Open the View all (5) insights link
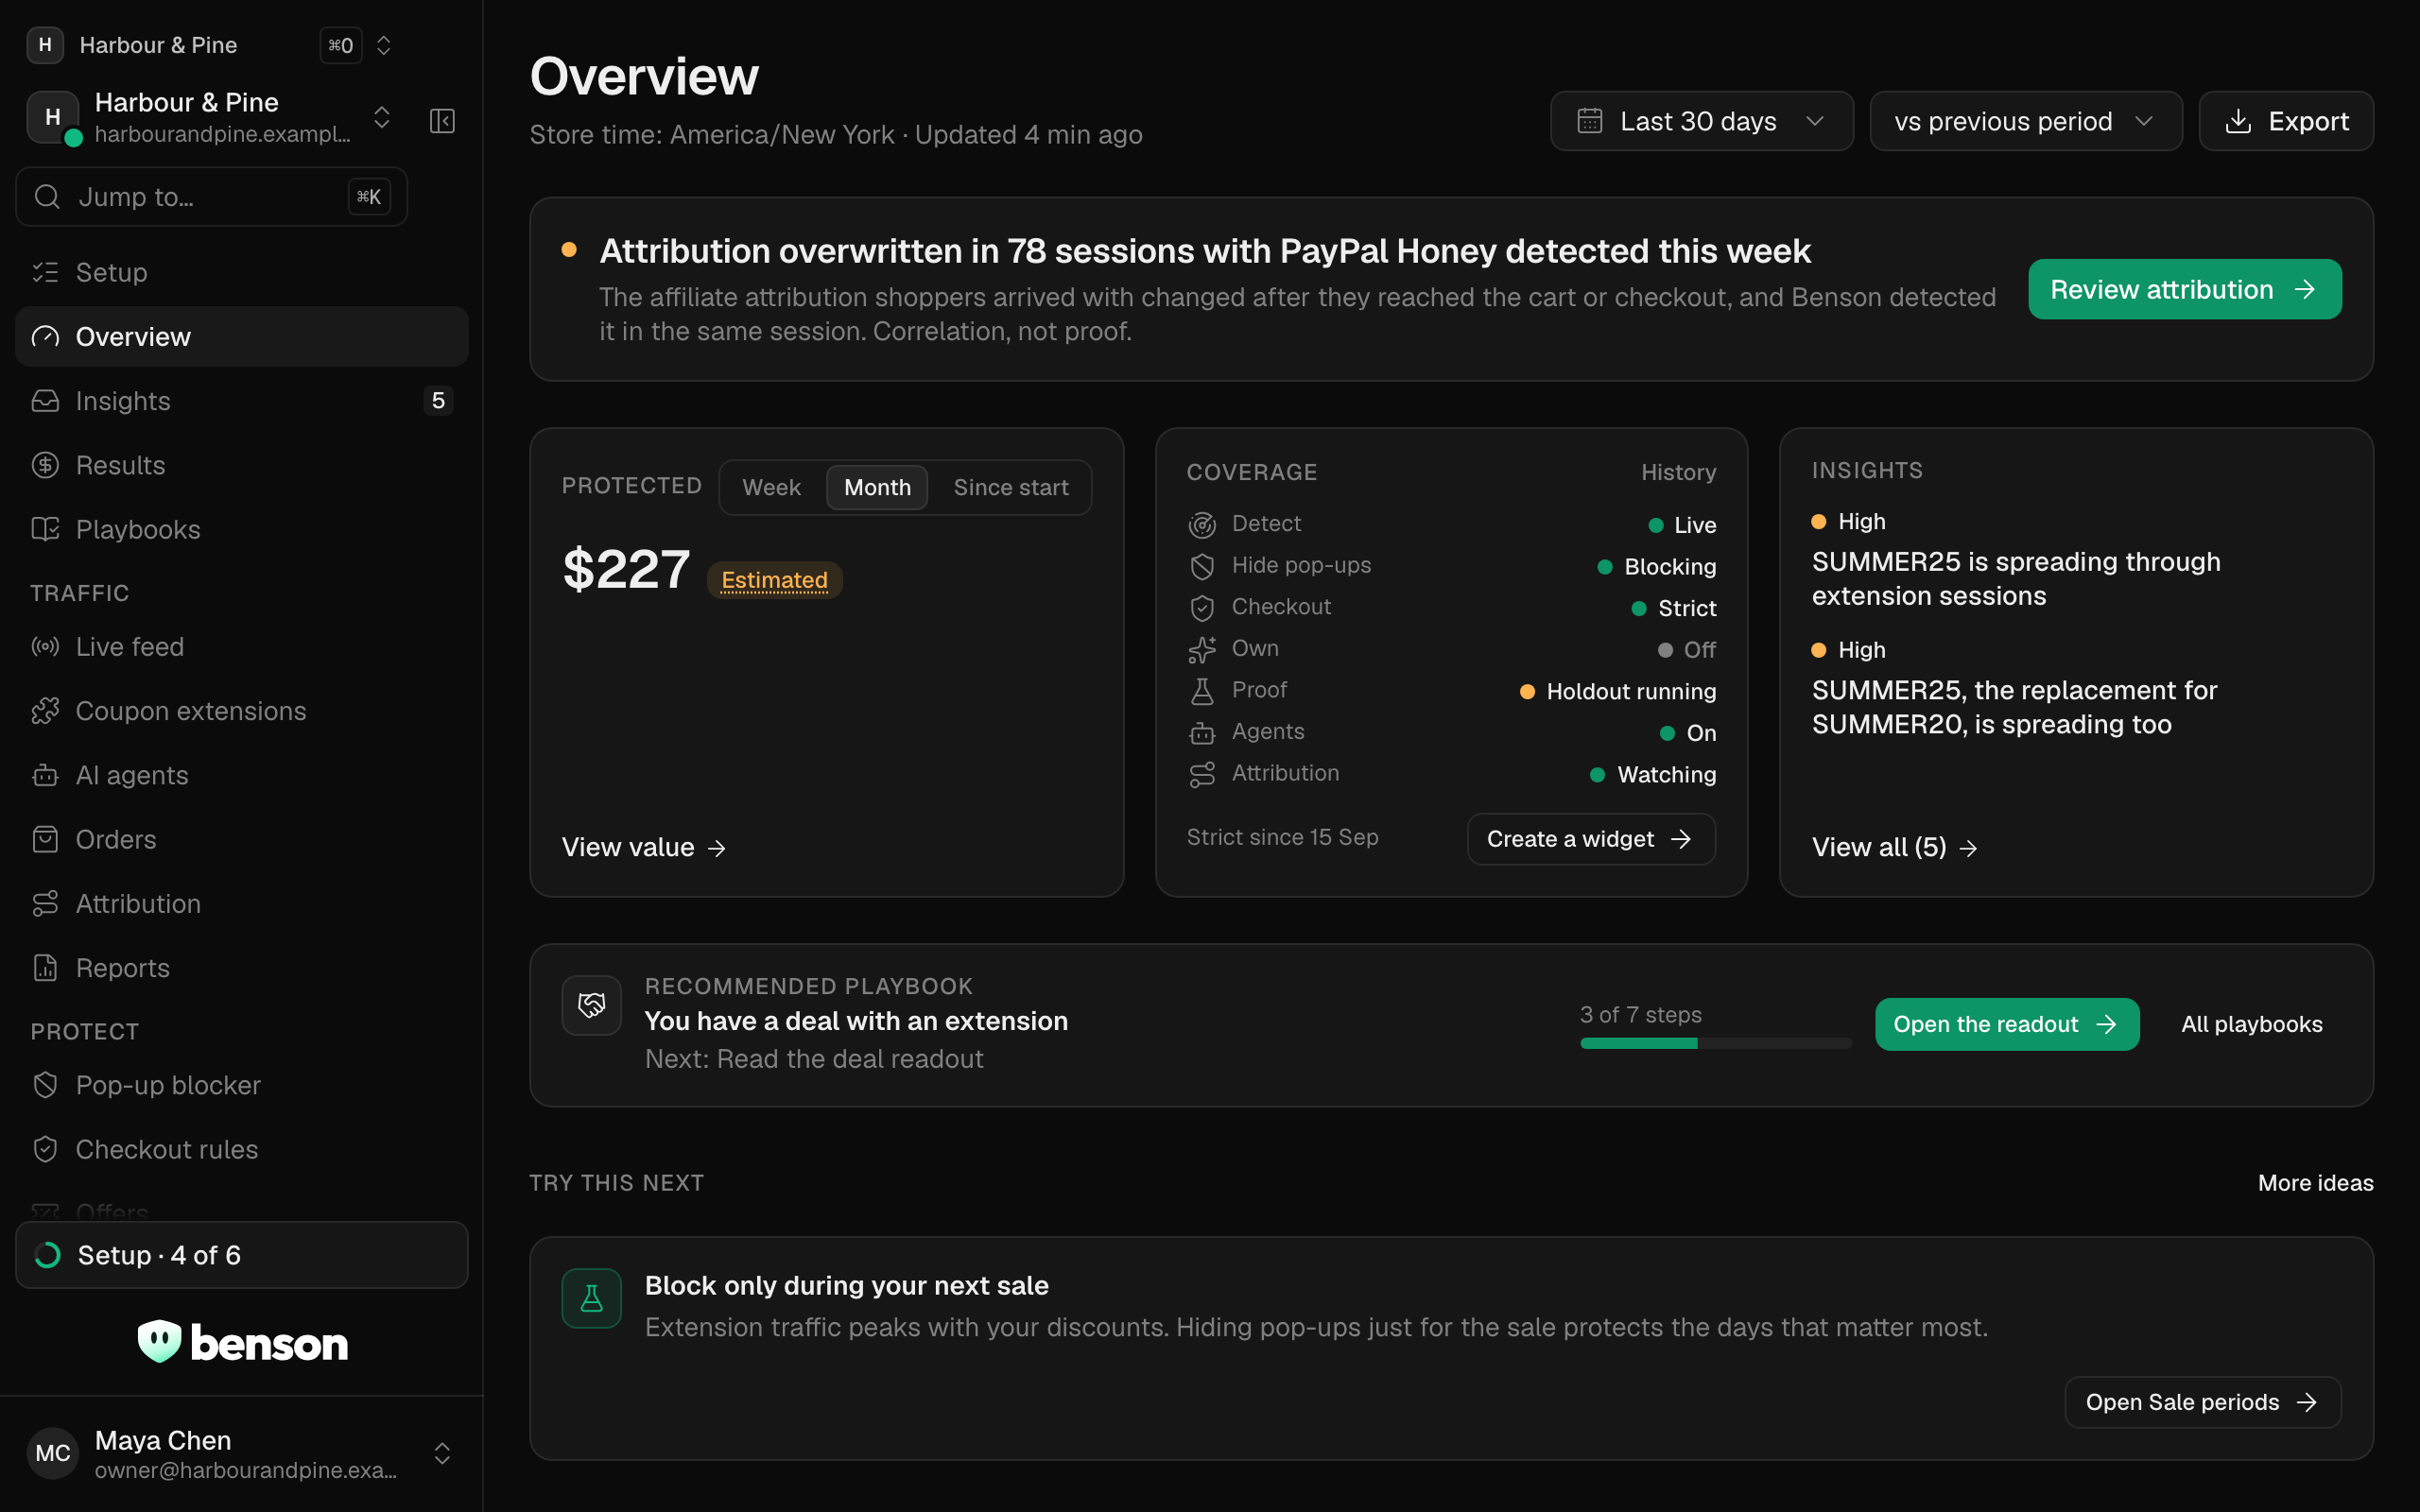 click(1895, 847)
